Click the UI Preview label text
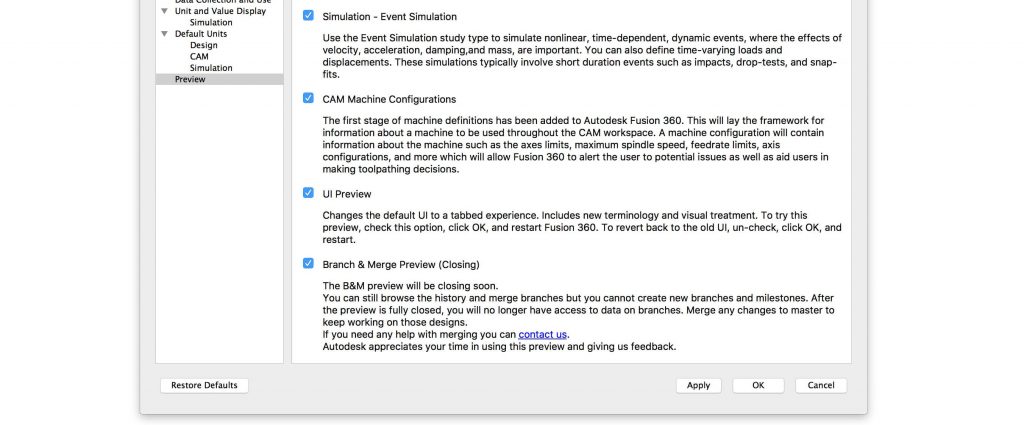Image resolution: width=1024 pixels, height=425 pixels. [347, 195]
